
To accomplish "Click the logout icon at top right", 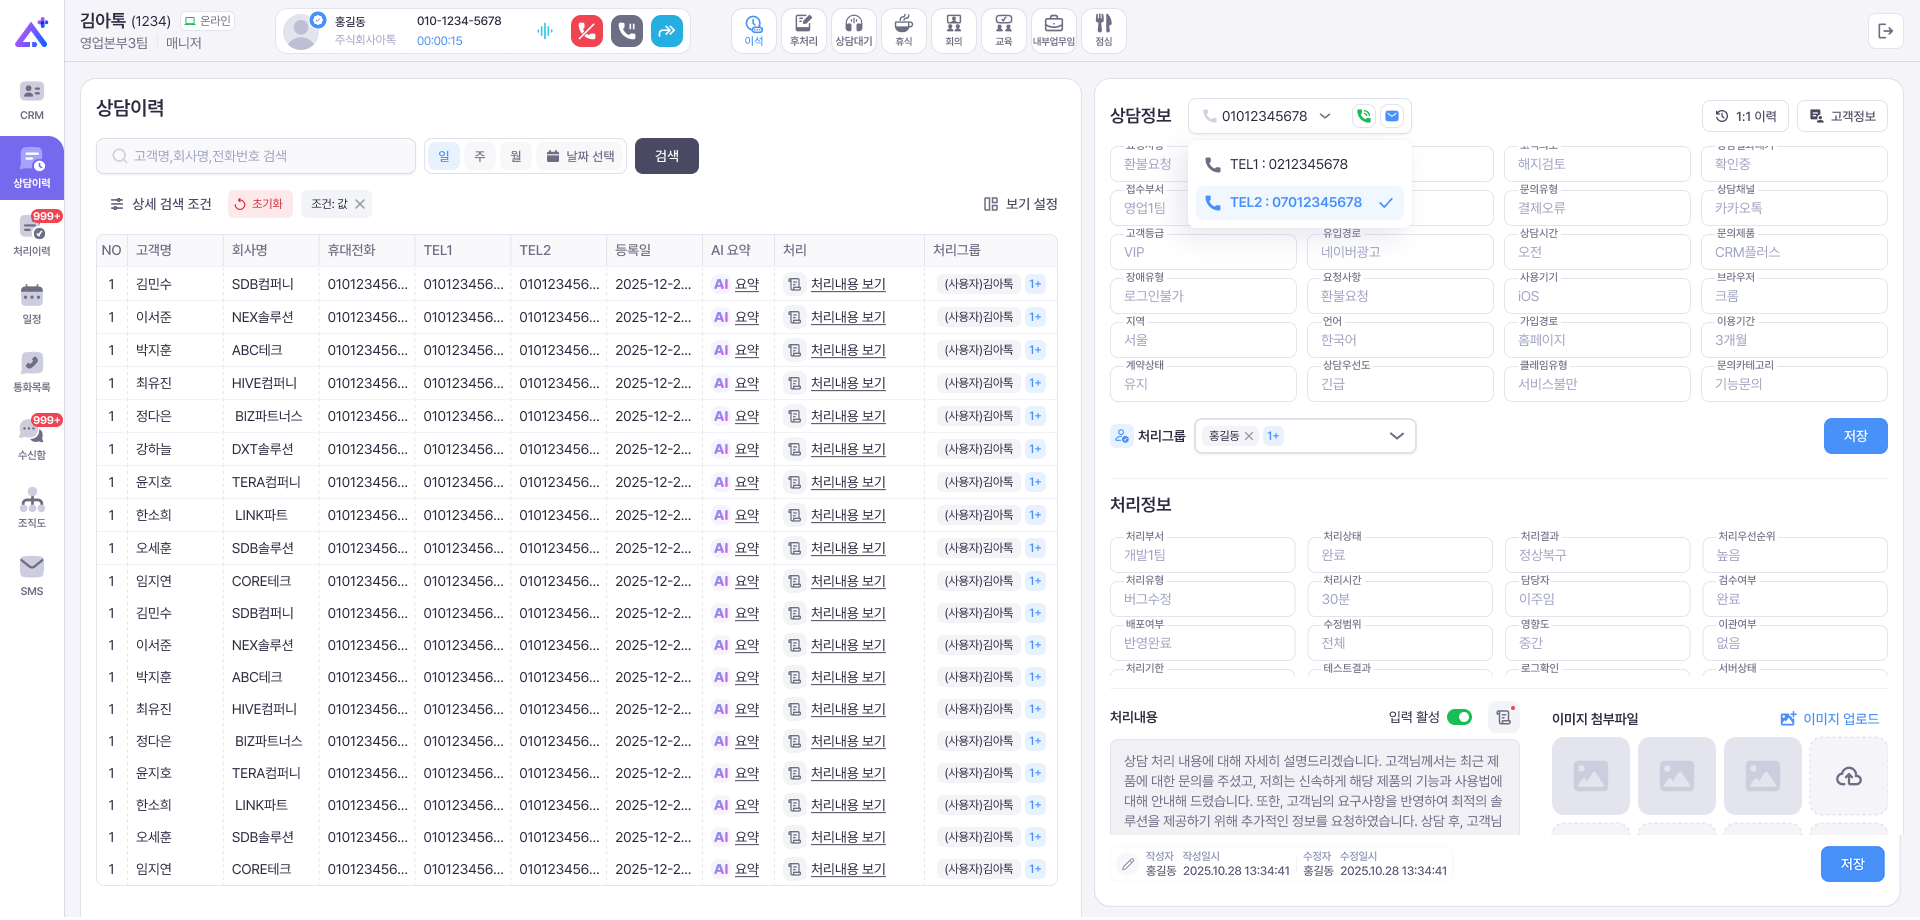I will coord(1885,31).
